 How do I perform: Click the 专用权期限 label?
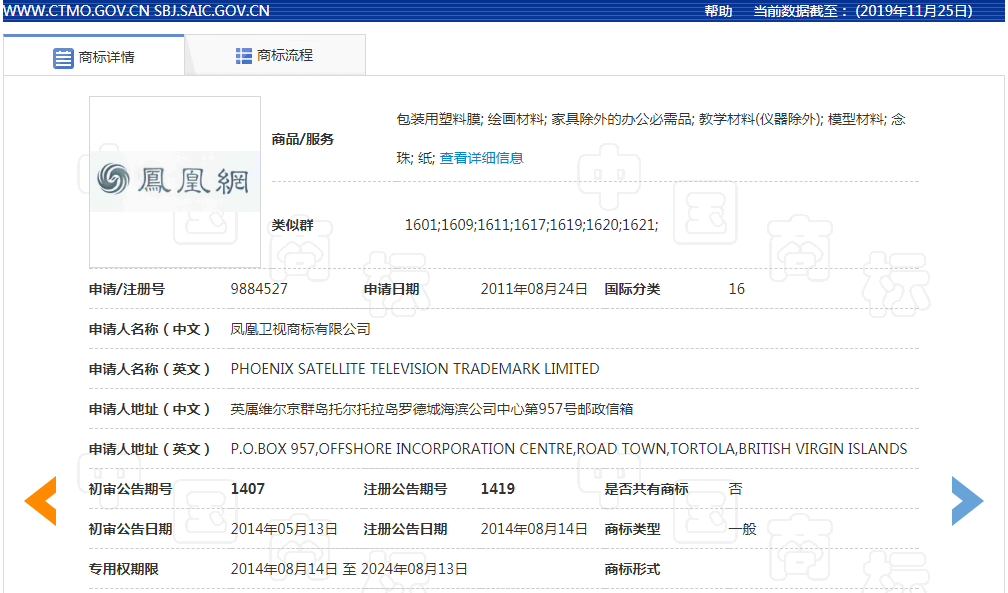(x=123, y=569)
